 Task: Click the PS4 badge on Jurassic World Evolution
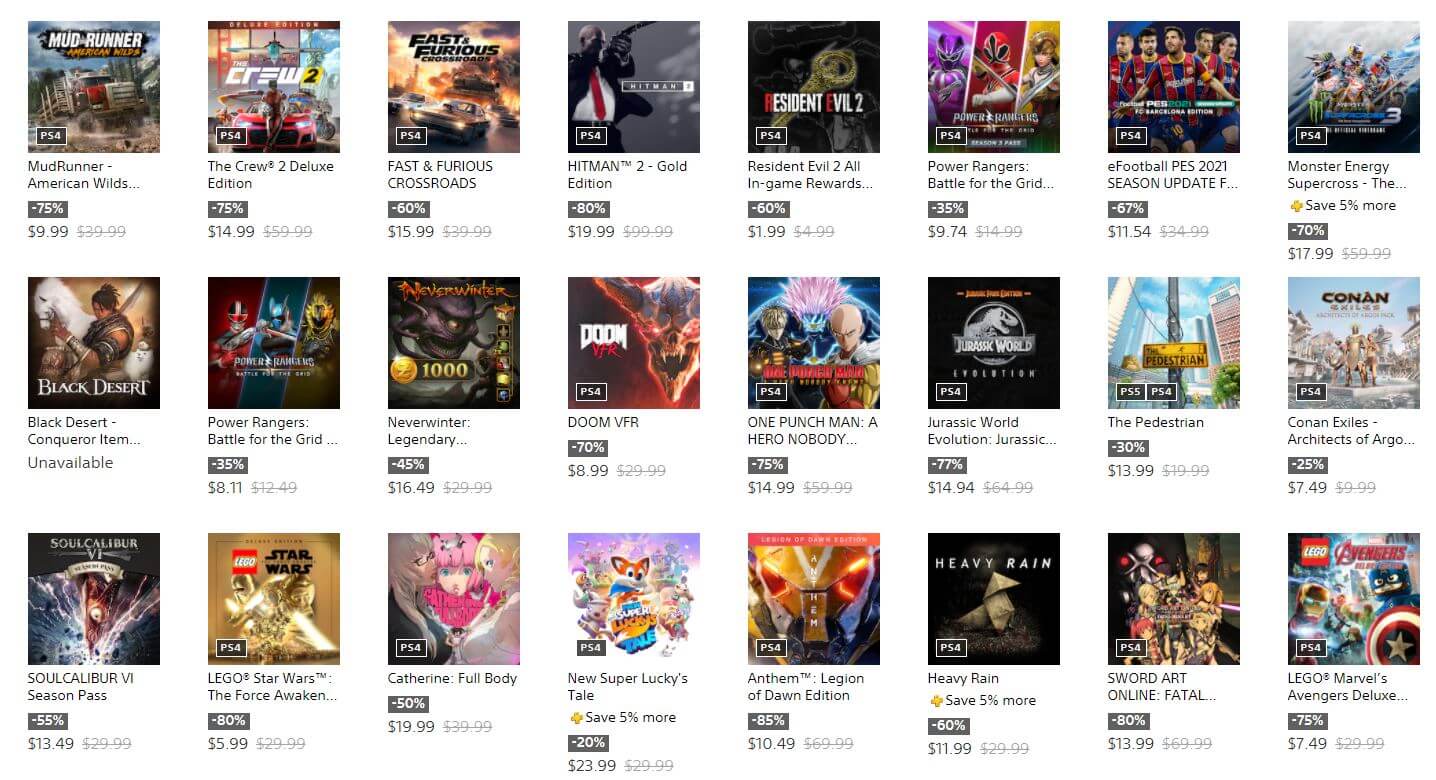pyautogui.click(x=950, y=391)
